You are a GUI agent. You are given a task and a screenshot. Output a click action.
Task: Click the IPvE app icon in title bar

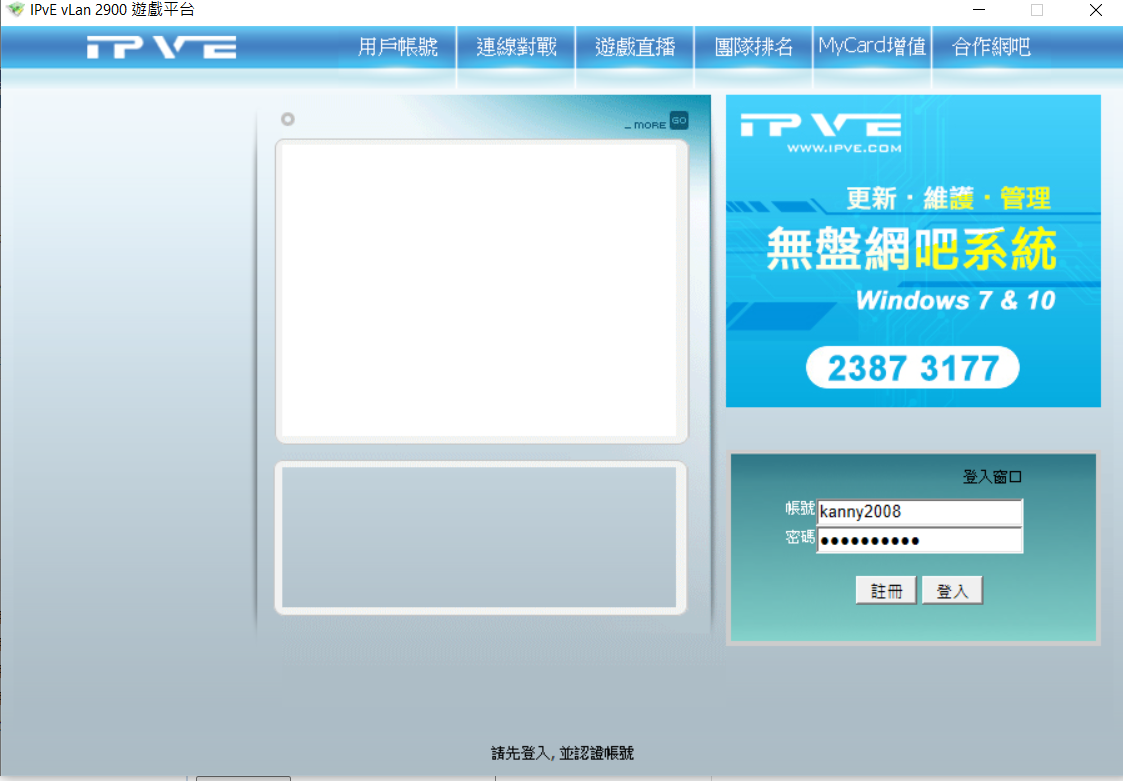(15, 9)
